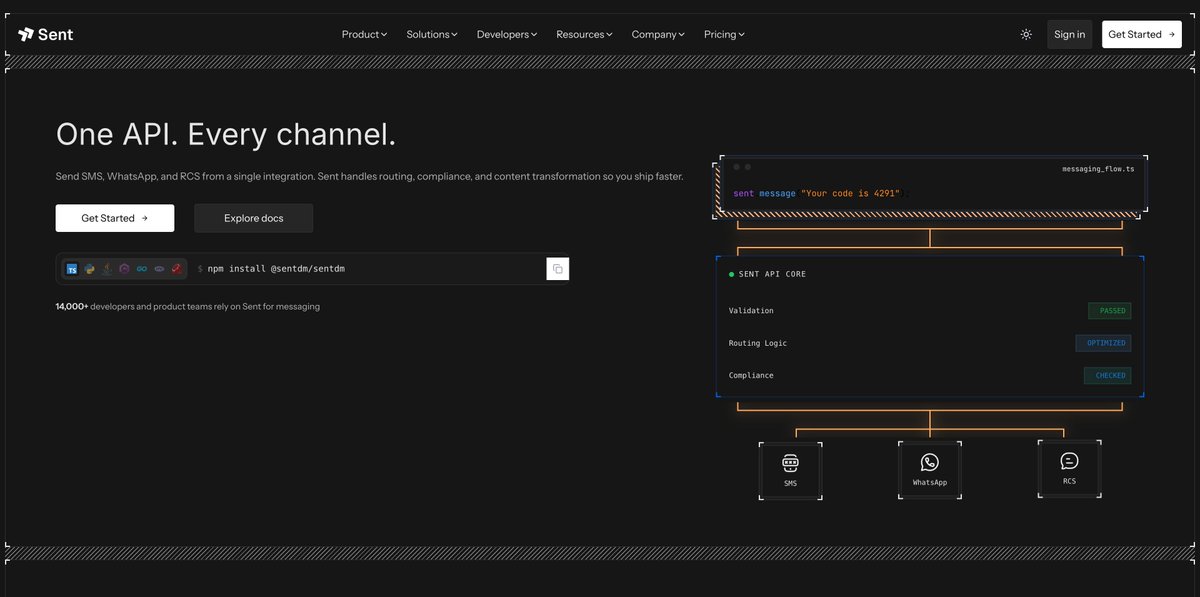Click the green status dot by SENT API CORE
Image resolution: width=1200 pixels, height=597 pixels.
coord(731,274)
